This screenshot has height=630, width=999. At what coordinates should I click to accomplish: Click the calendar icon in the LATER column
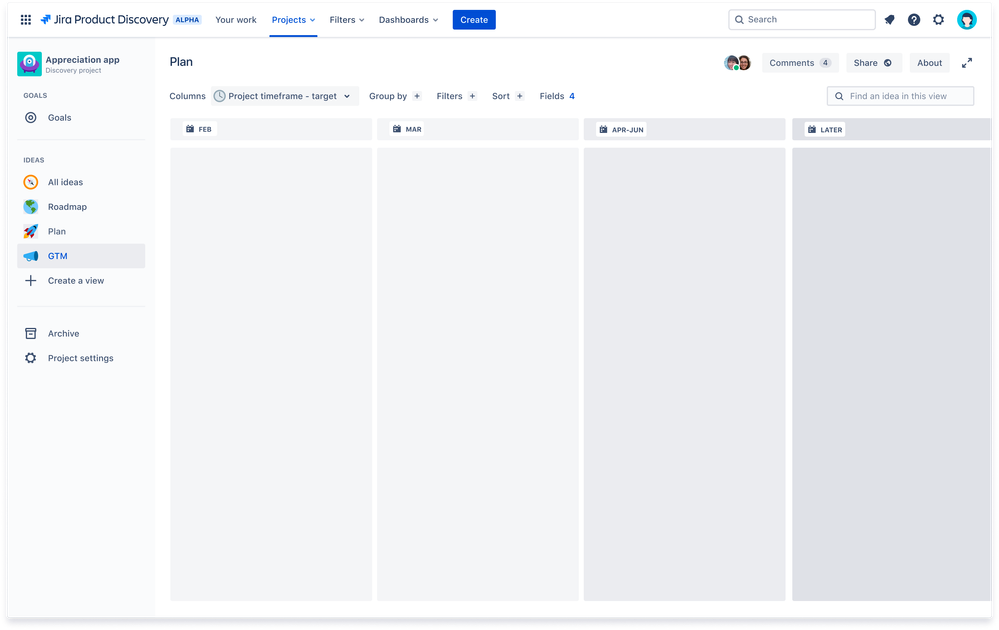812,129
